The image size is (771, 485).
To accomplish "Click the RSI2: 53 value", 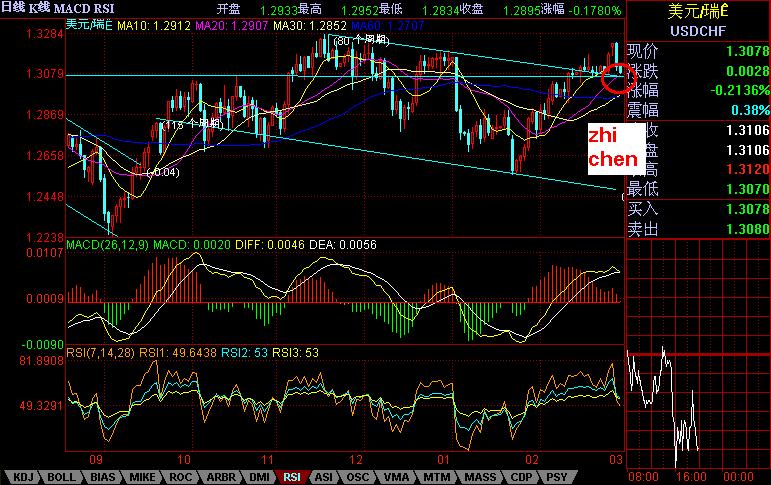I will (x=244, y=353).
